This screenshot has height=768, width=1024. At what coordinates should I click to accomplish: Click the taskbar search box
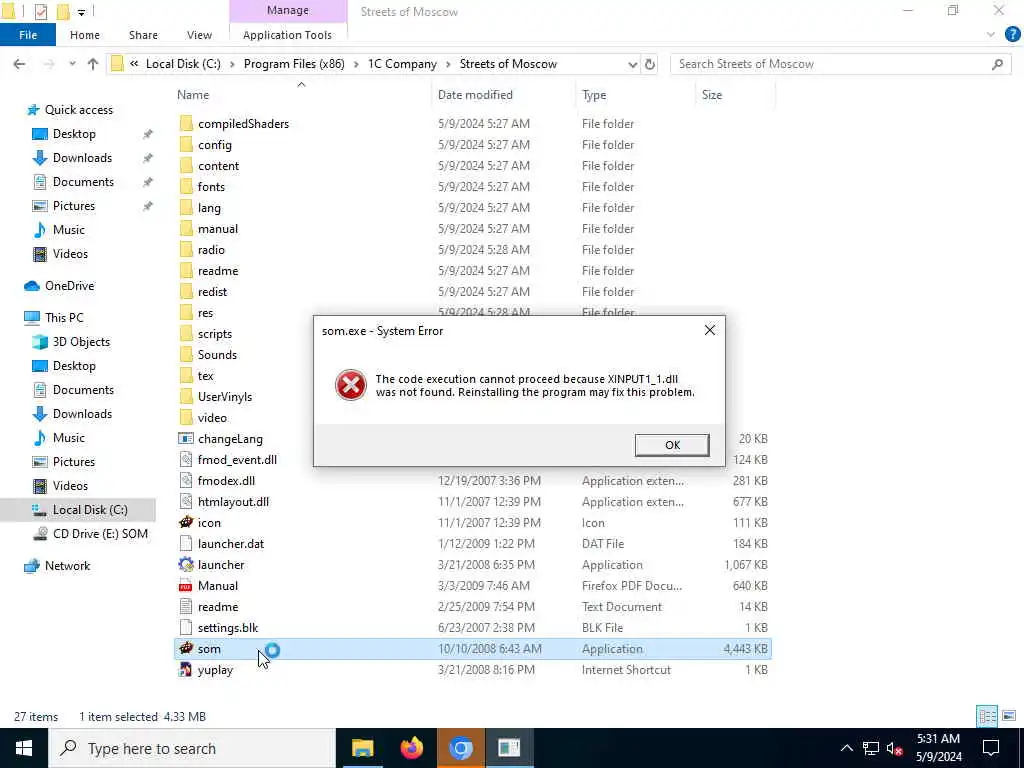tap(192, 748)
